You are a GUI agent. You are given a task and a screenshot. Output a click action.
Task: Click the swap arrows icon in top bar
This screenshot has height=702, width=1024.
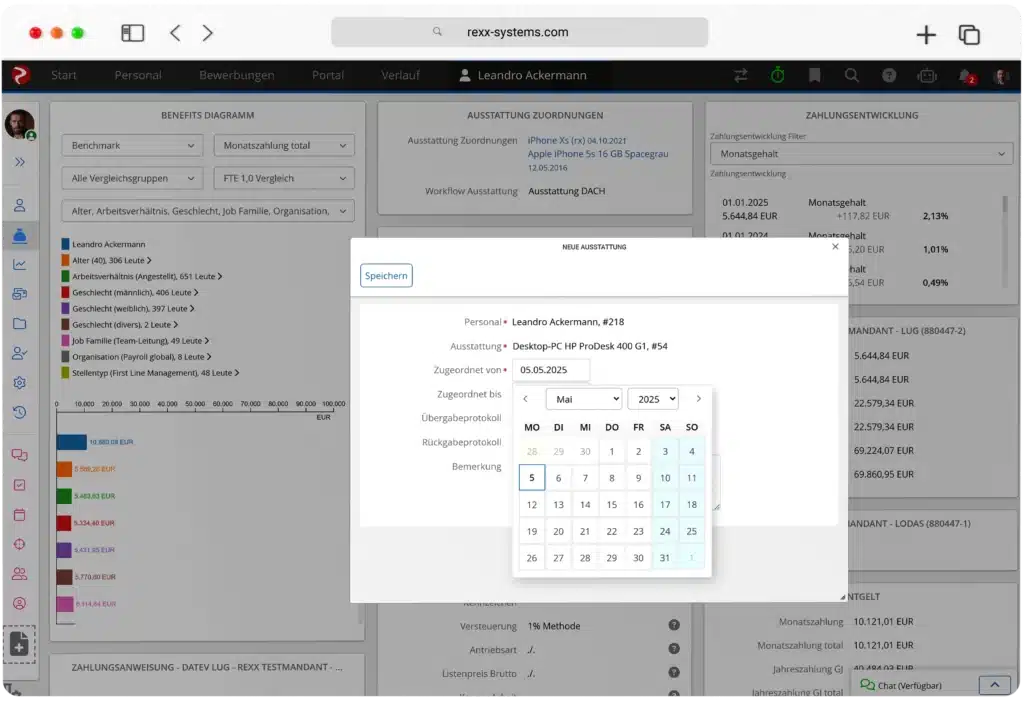pyautogui.click(x=740, y=75)
